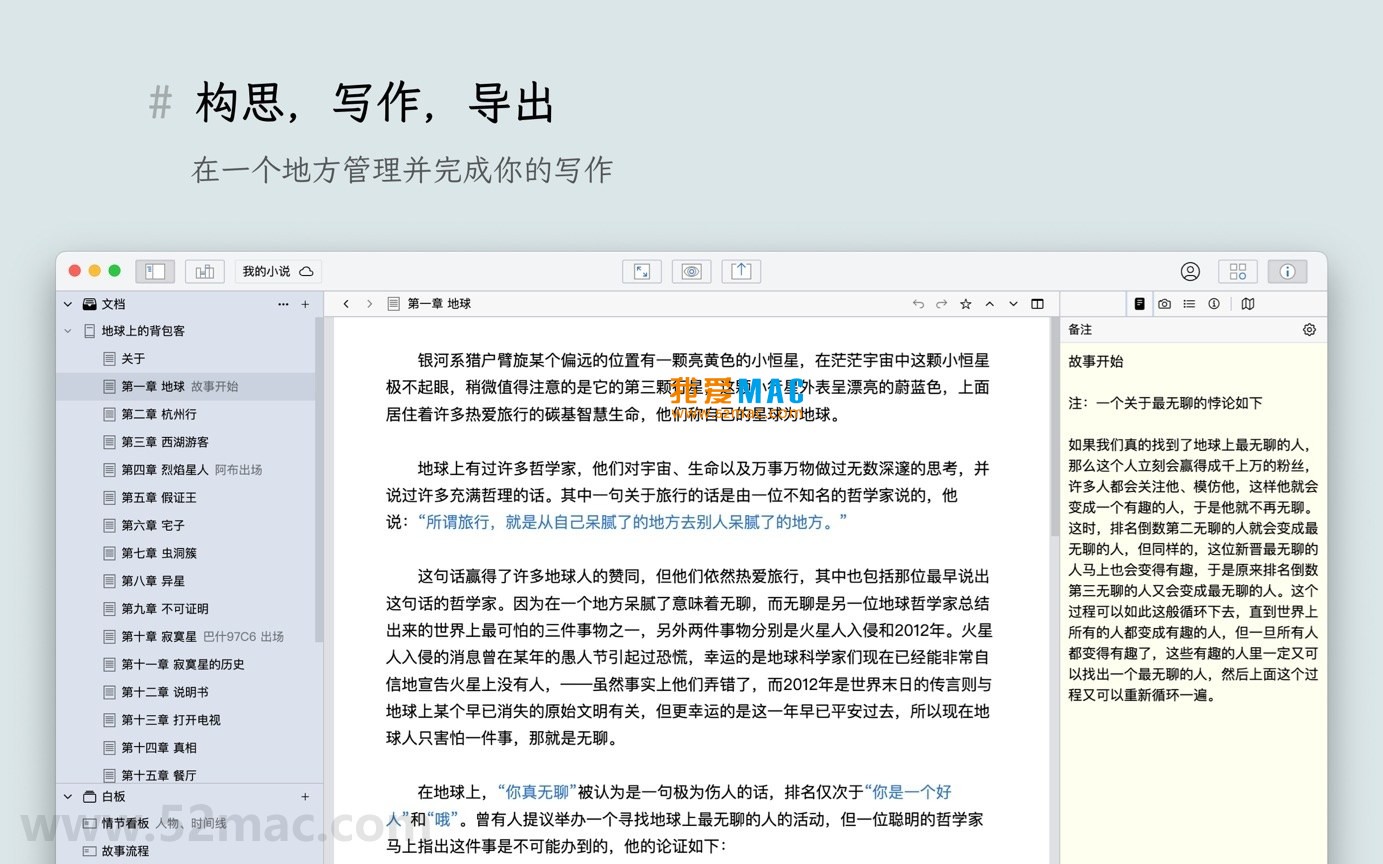Screen dimensions: 1383x864
Task: Toggle the sidebar visibility button top left
Action: click(x=155, y=271)
